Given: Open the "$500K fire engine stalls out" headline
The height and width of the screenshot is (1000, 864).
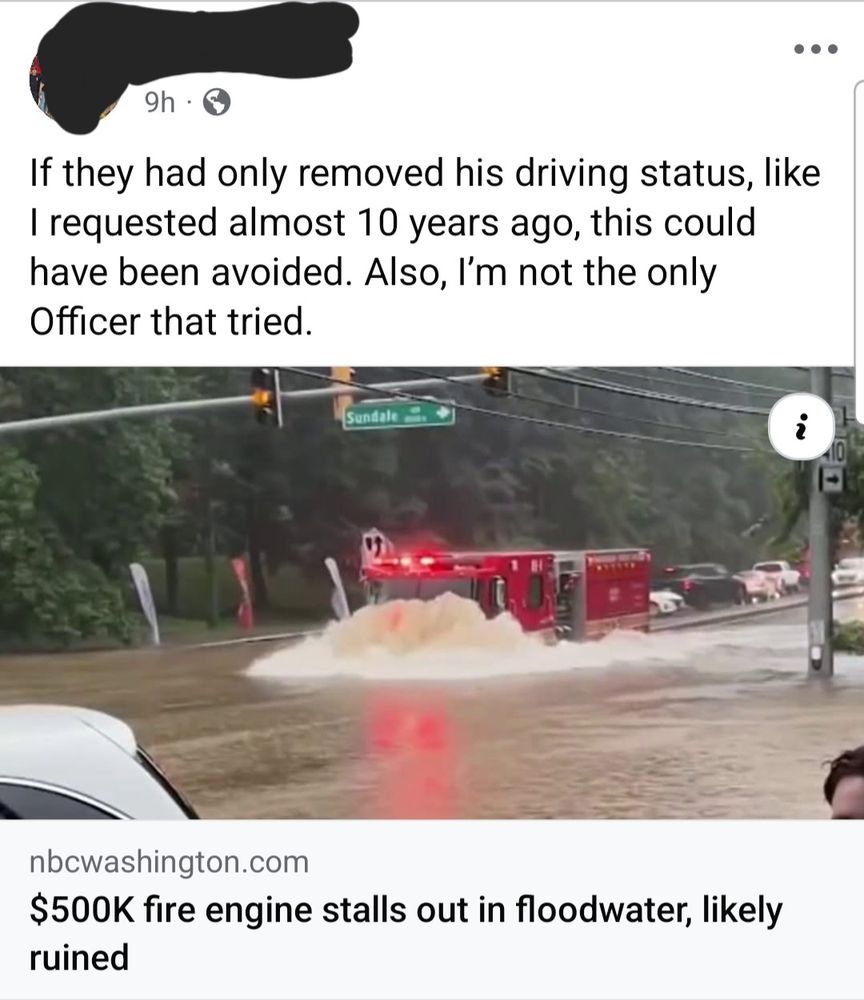Looking at the screenshot, I should [406, 933].
